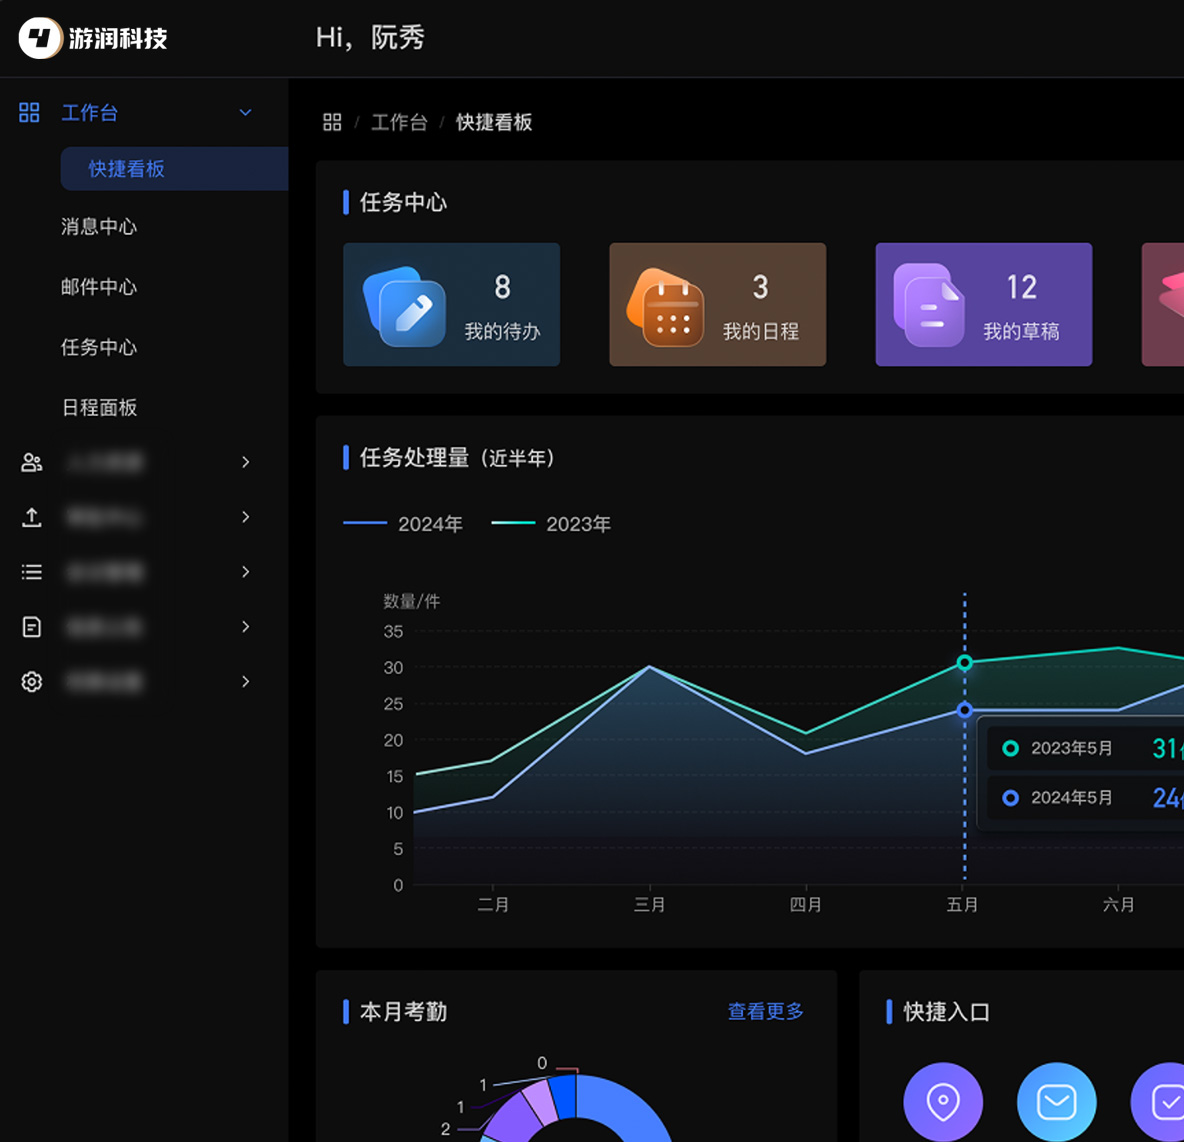Go to 邮件中心 in sidebar
This screenshot has width=1184, height=1142.
[x=99, y=287]
